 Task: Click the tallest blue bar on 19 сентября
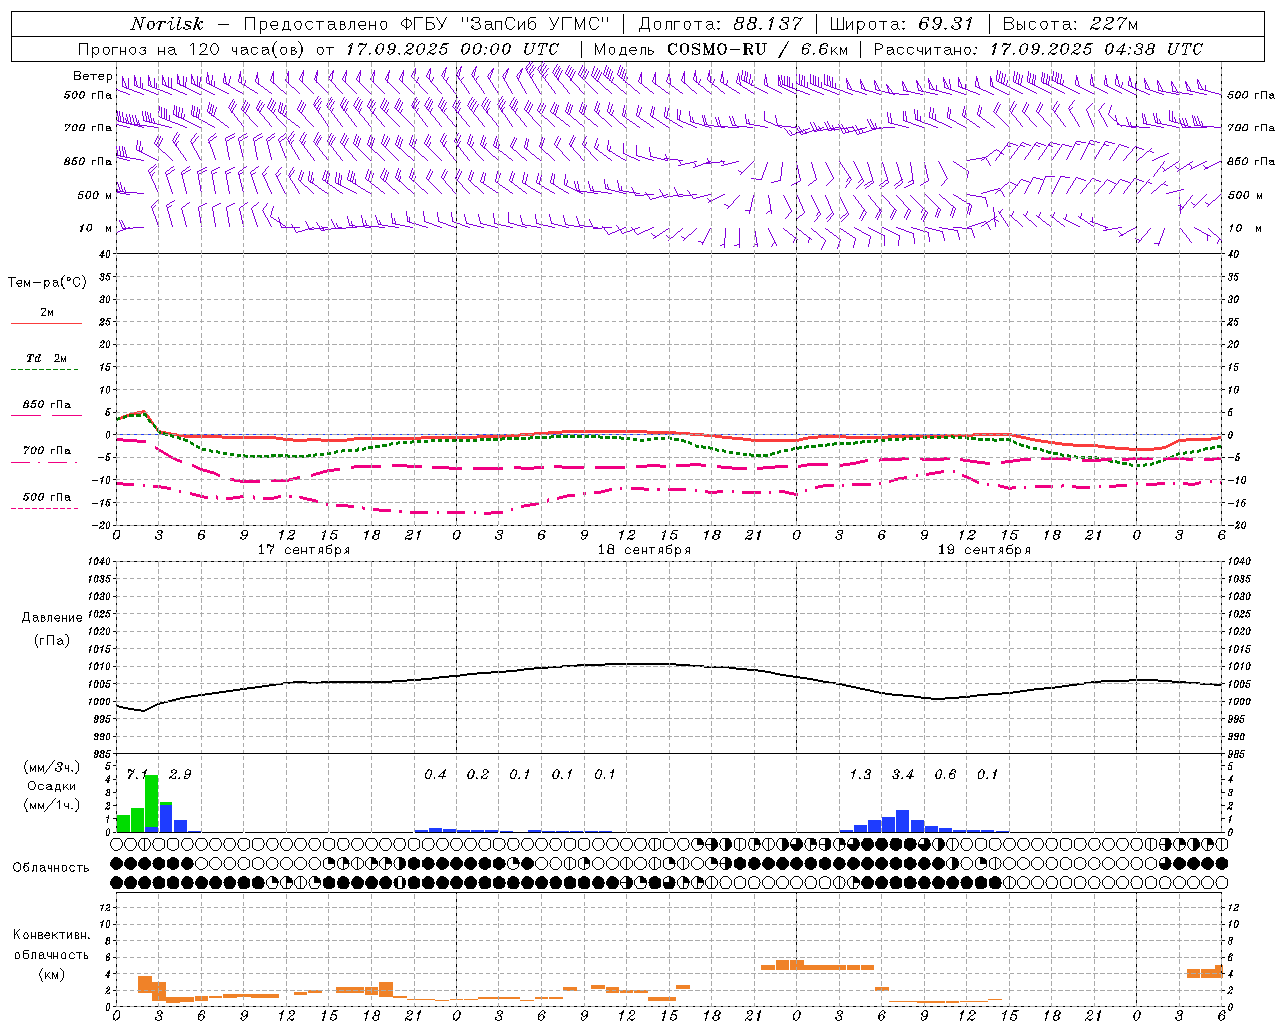(903, 821)
